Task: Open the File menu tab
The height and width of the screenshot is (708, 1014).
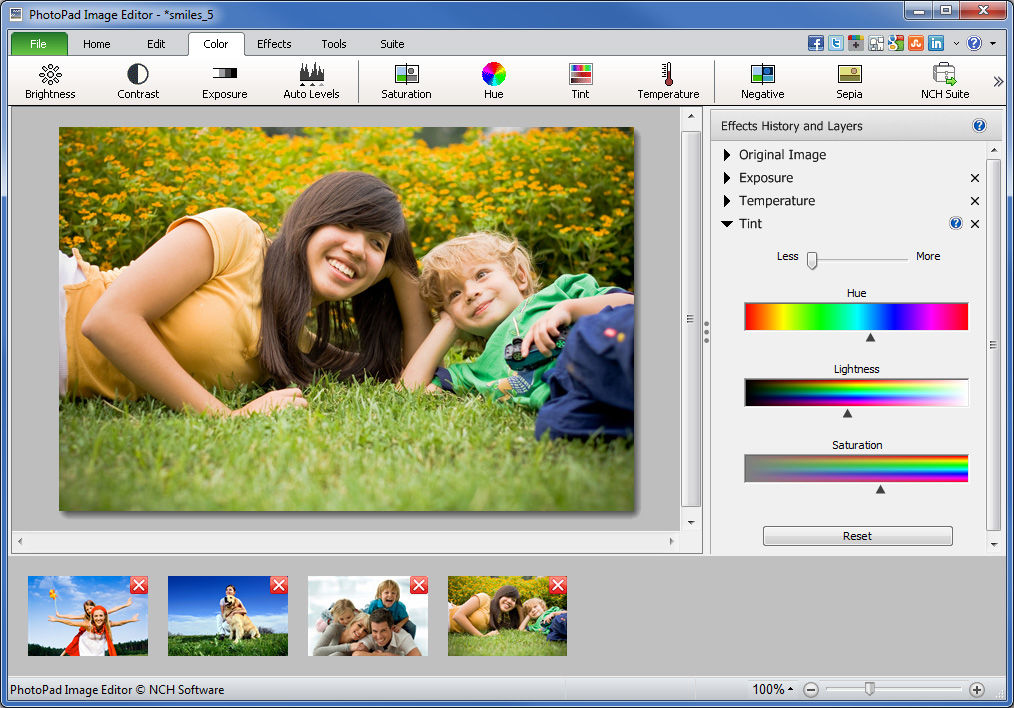Action: point(39,44)
